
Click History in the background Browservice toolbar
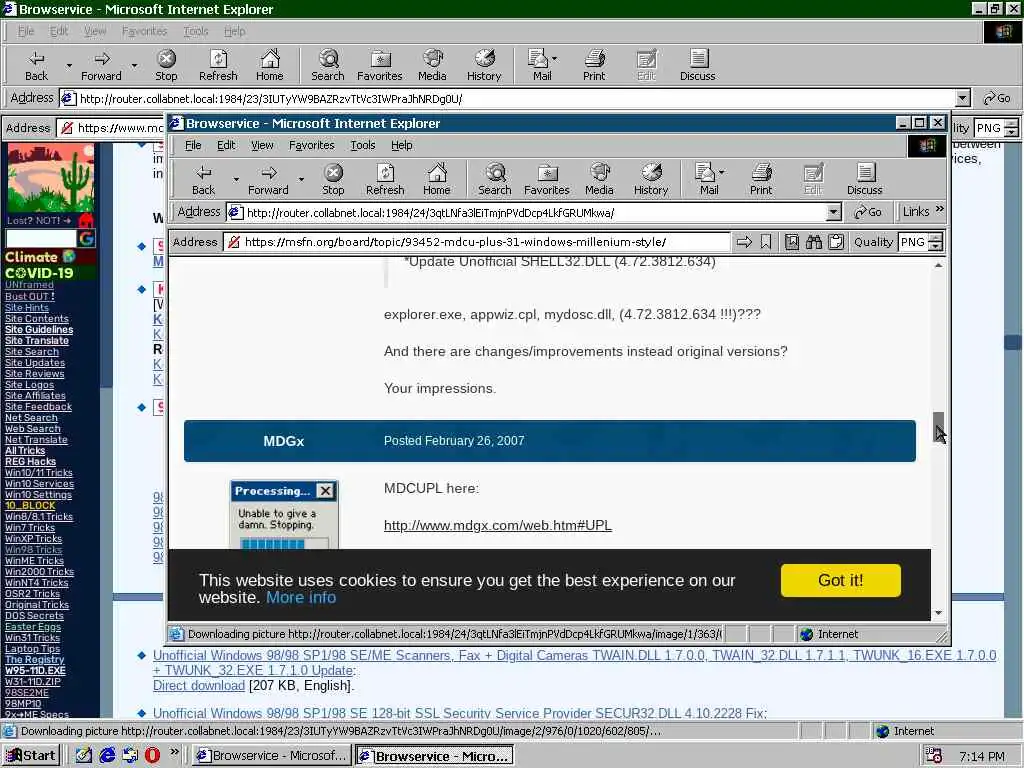click(484, 65)
